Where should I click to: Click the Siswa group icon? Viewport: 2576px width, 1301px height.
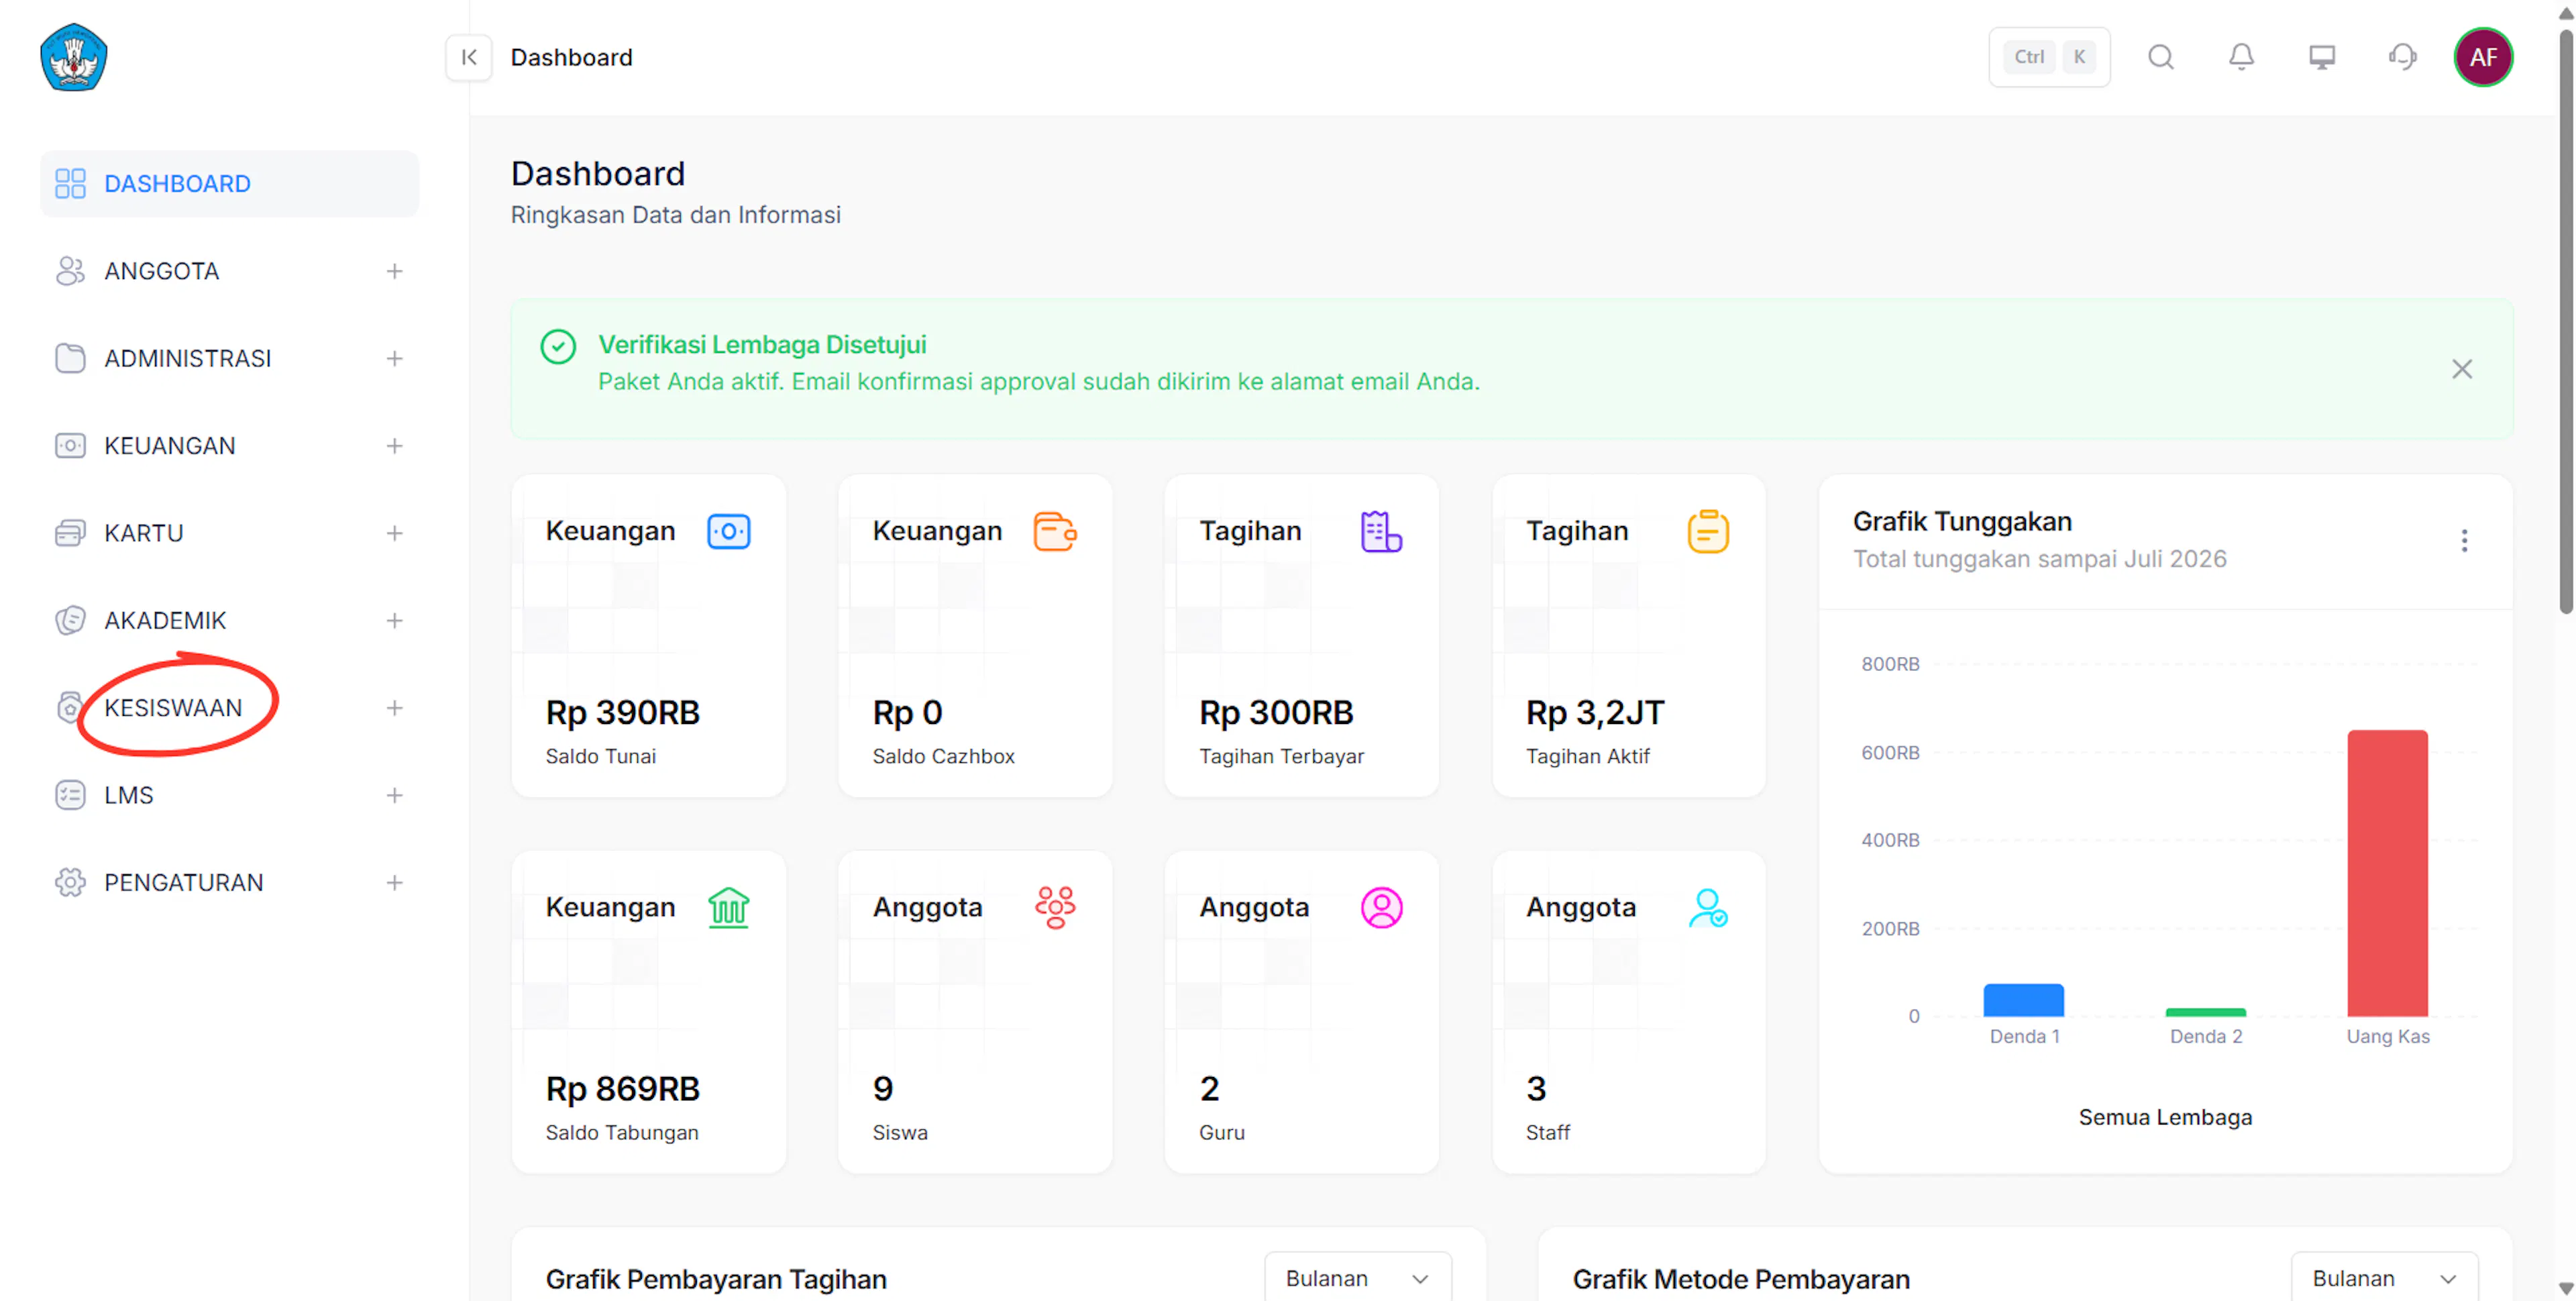pos(1055,908)
